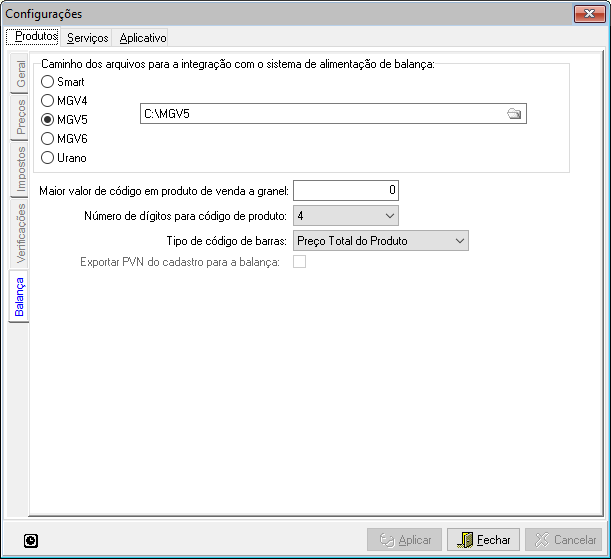Click the folder browse icon in path field
This screenshot has height=559, width=611.
tap(514, 115)
